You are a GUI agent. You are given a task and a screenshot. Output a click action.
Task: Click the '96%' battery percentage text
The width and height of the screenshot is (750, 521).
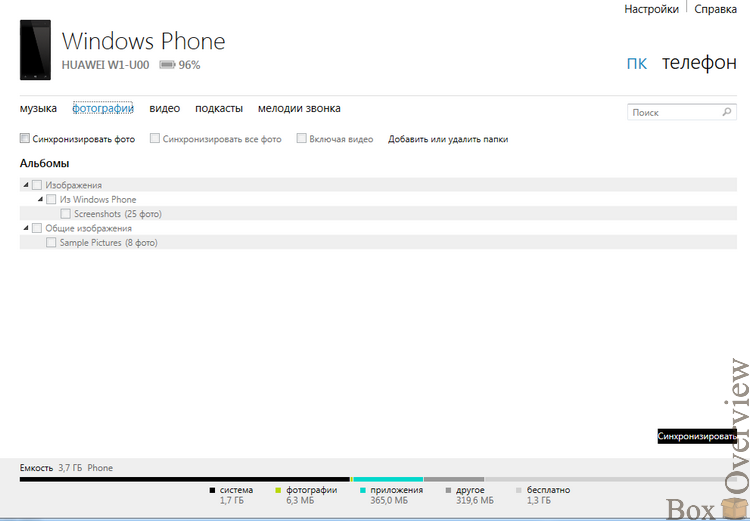click(x=189, y=65)
